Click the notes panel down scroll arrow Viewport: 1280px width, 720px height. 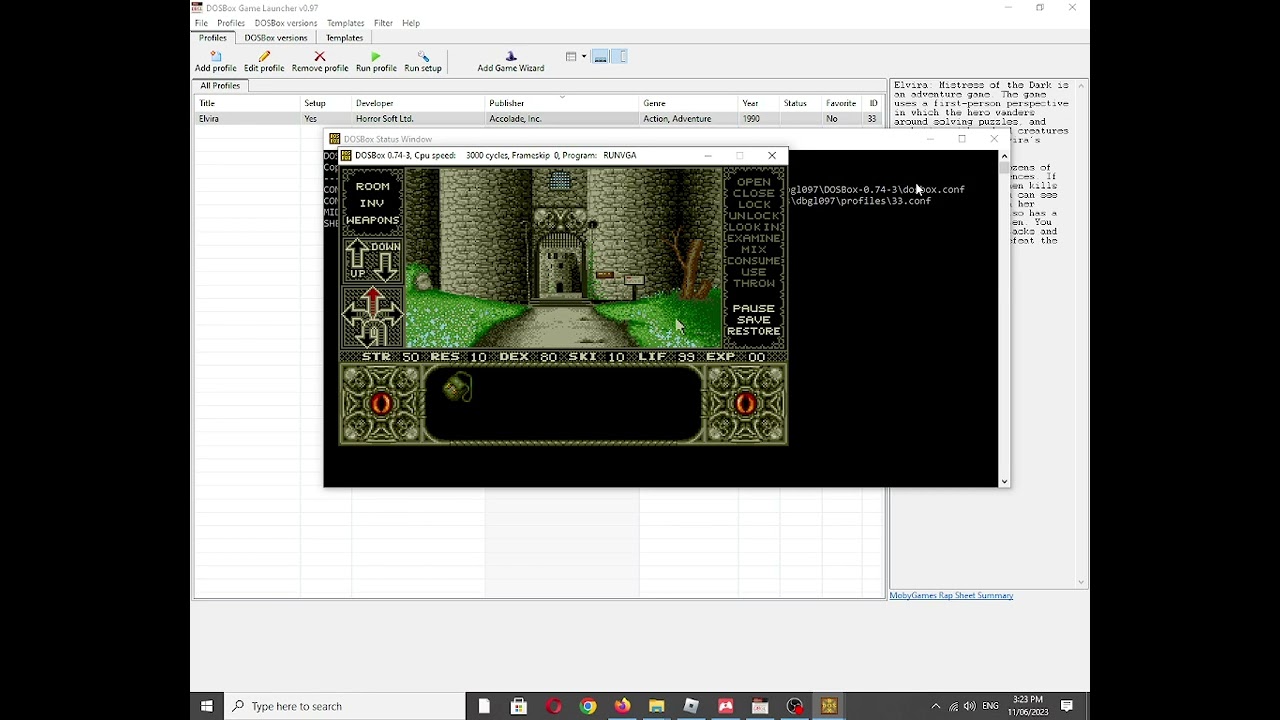tap(1081, 582)
